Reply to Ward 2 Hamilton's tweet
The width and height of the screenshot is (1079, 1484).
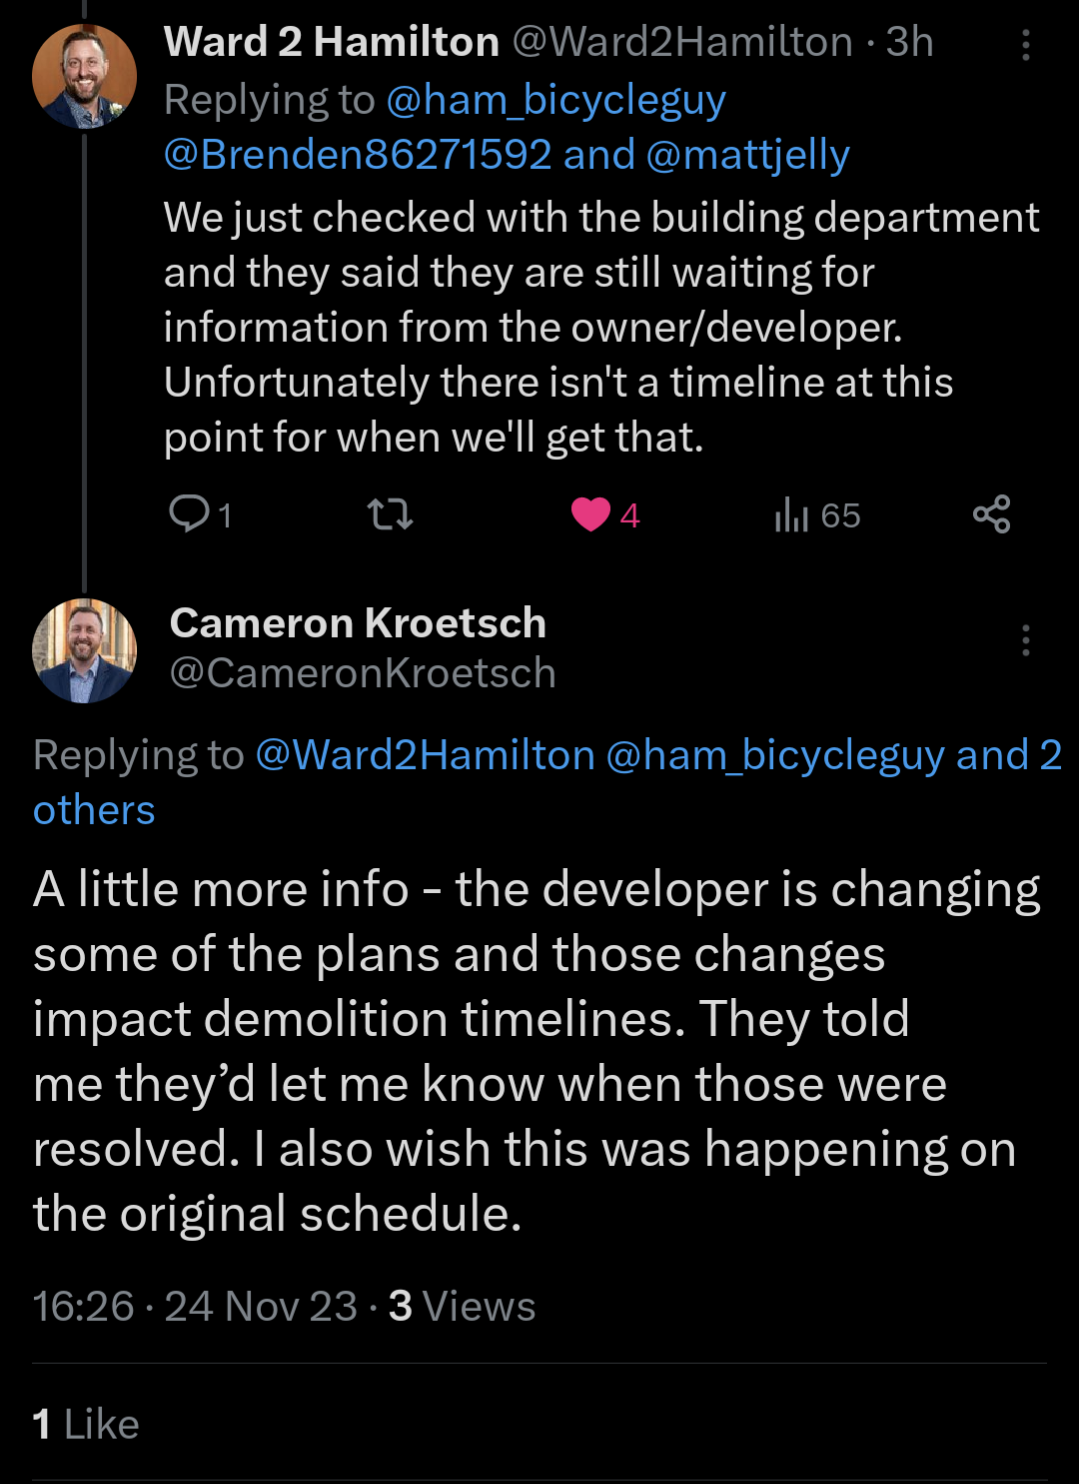[x=189, y=514]
